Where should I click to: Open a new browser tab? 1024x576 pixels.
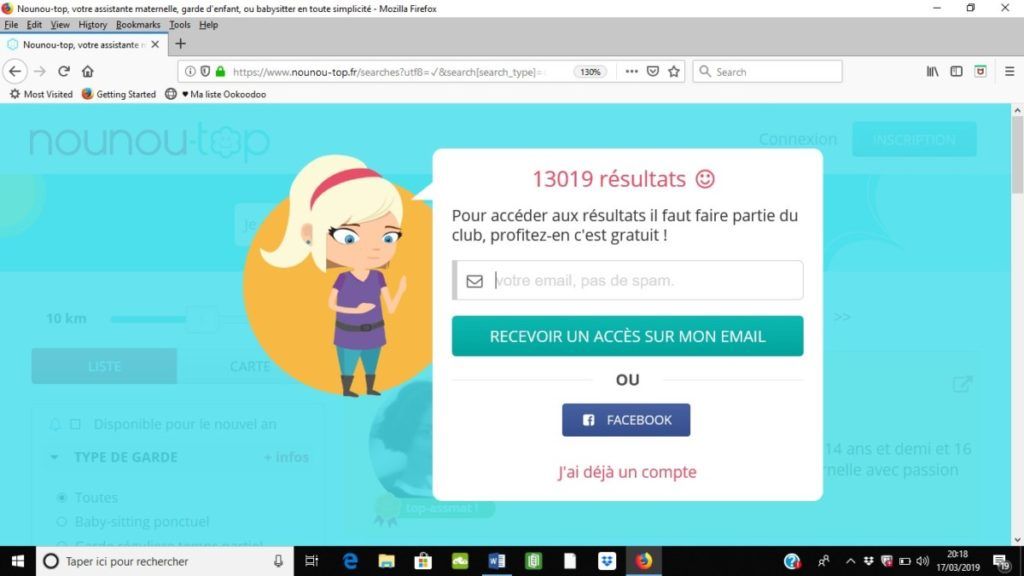(x=180, y=44)
